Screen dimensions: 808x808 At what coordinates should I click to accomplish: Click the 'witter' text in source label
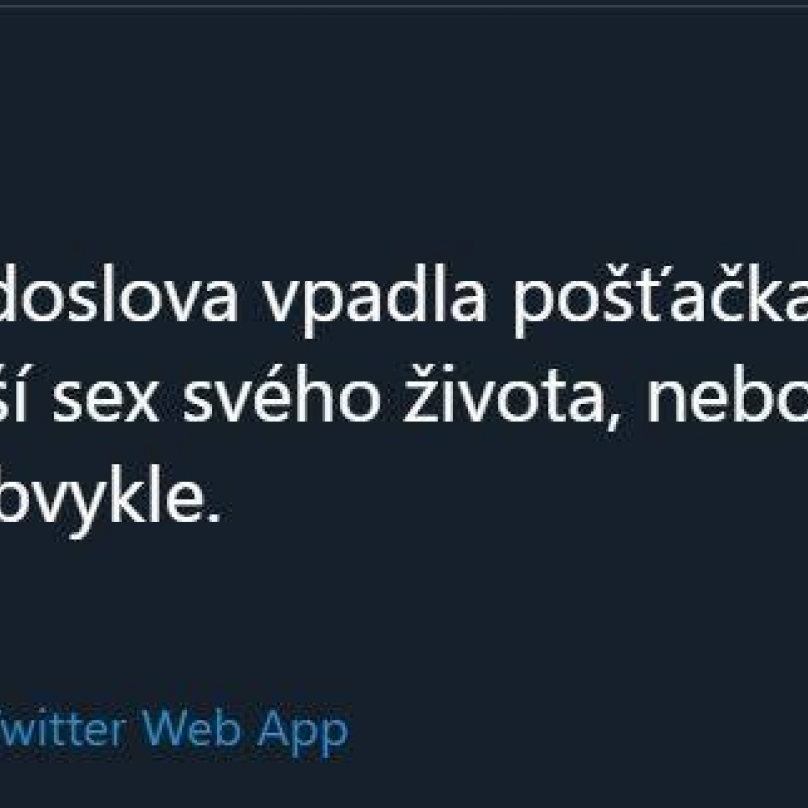63,729
